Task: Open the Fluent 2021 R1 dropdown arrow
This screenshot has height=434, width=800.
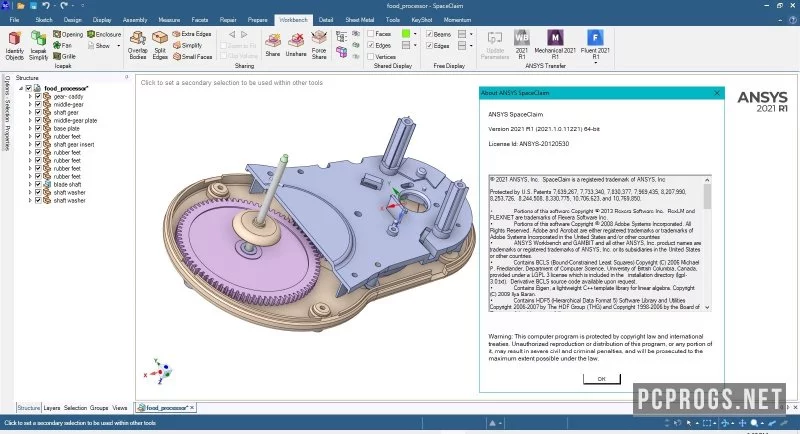Action: pos(595,62)
